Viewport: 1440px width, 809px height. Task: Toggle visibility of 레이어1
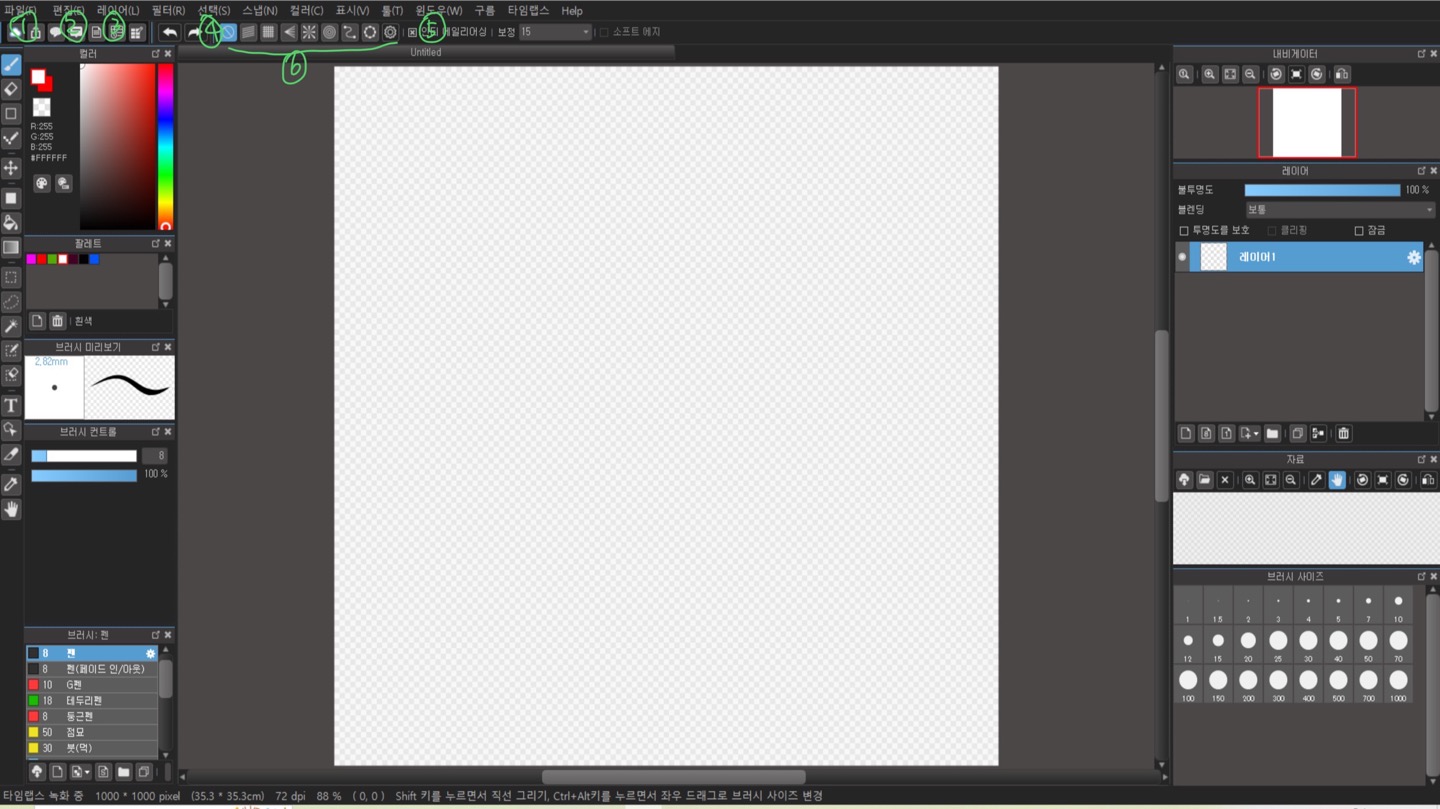click(x=1182, y=257)
